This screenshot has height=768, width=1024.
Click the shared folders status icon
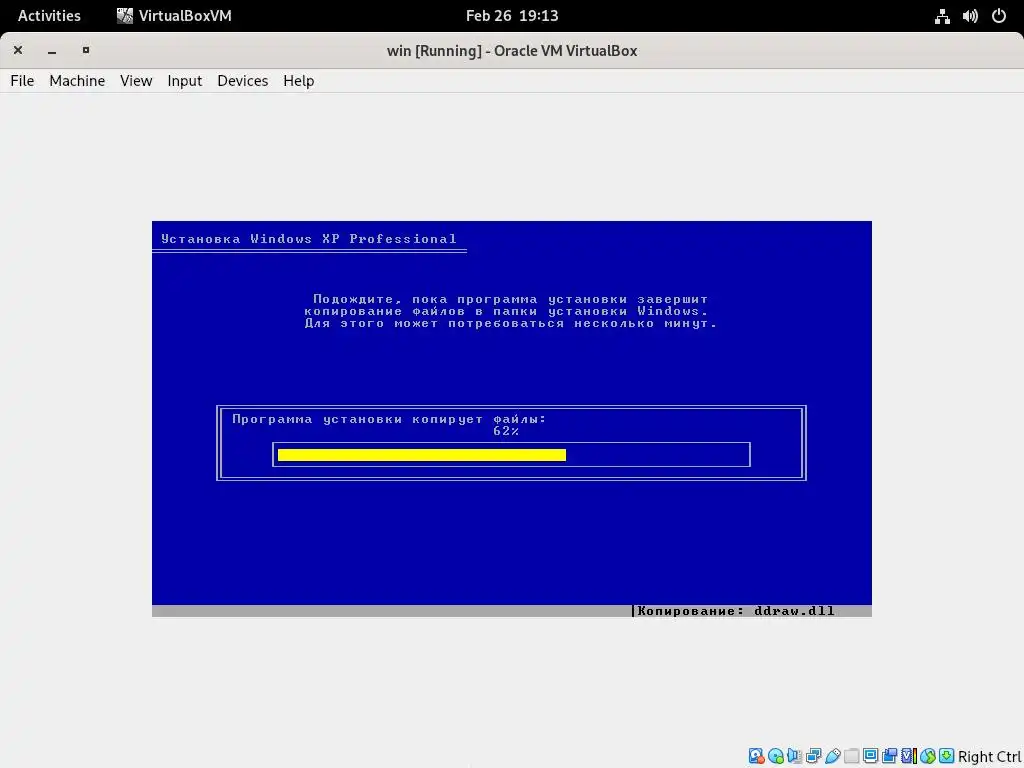pos(852,756)
